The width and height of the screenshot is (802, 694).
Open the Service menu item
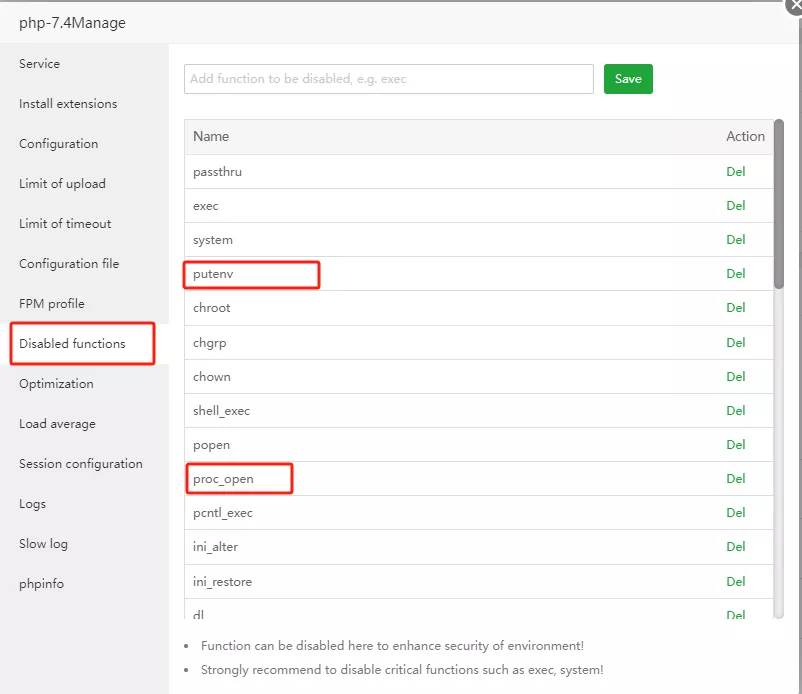click(40, 64)
